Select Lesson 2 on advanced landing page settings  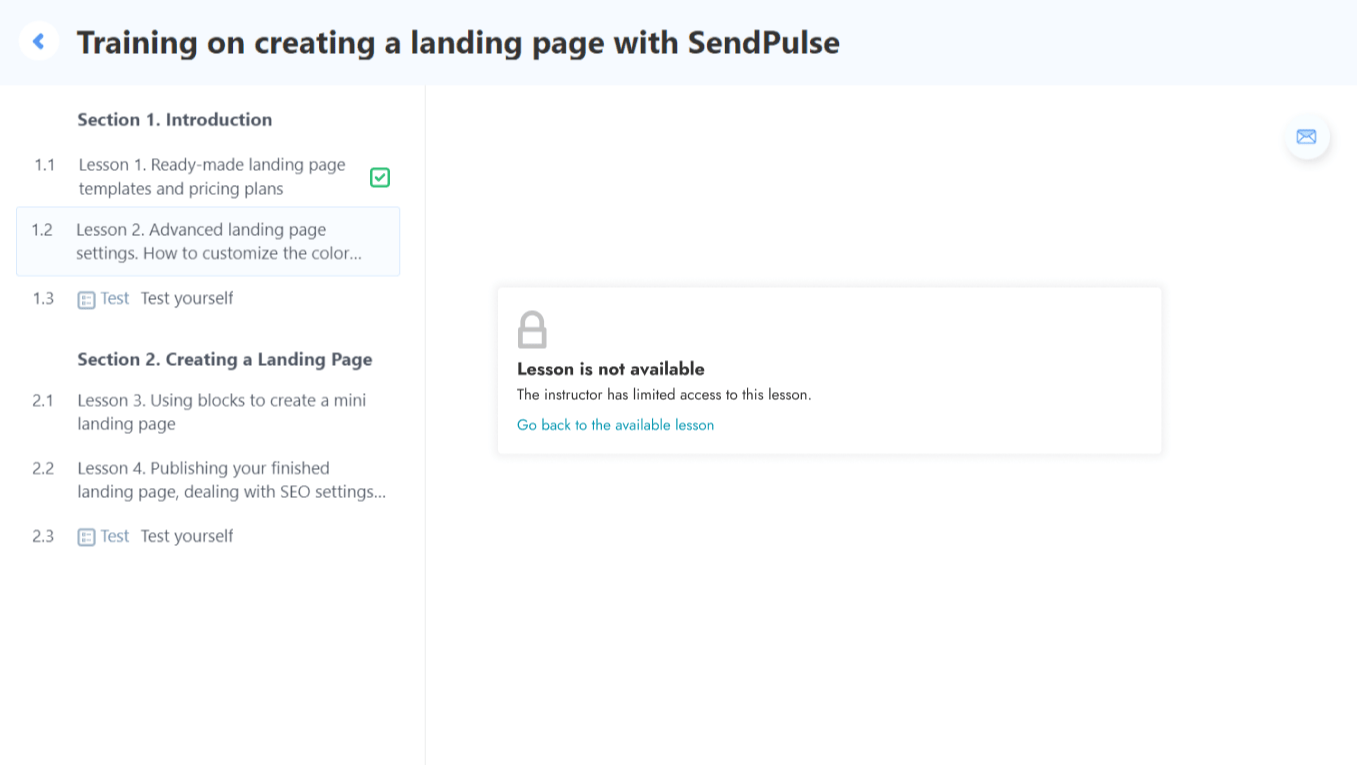pos(218,241)
